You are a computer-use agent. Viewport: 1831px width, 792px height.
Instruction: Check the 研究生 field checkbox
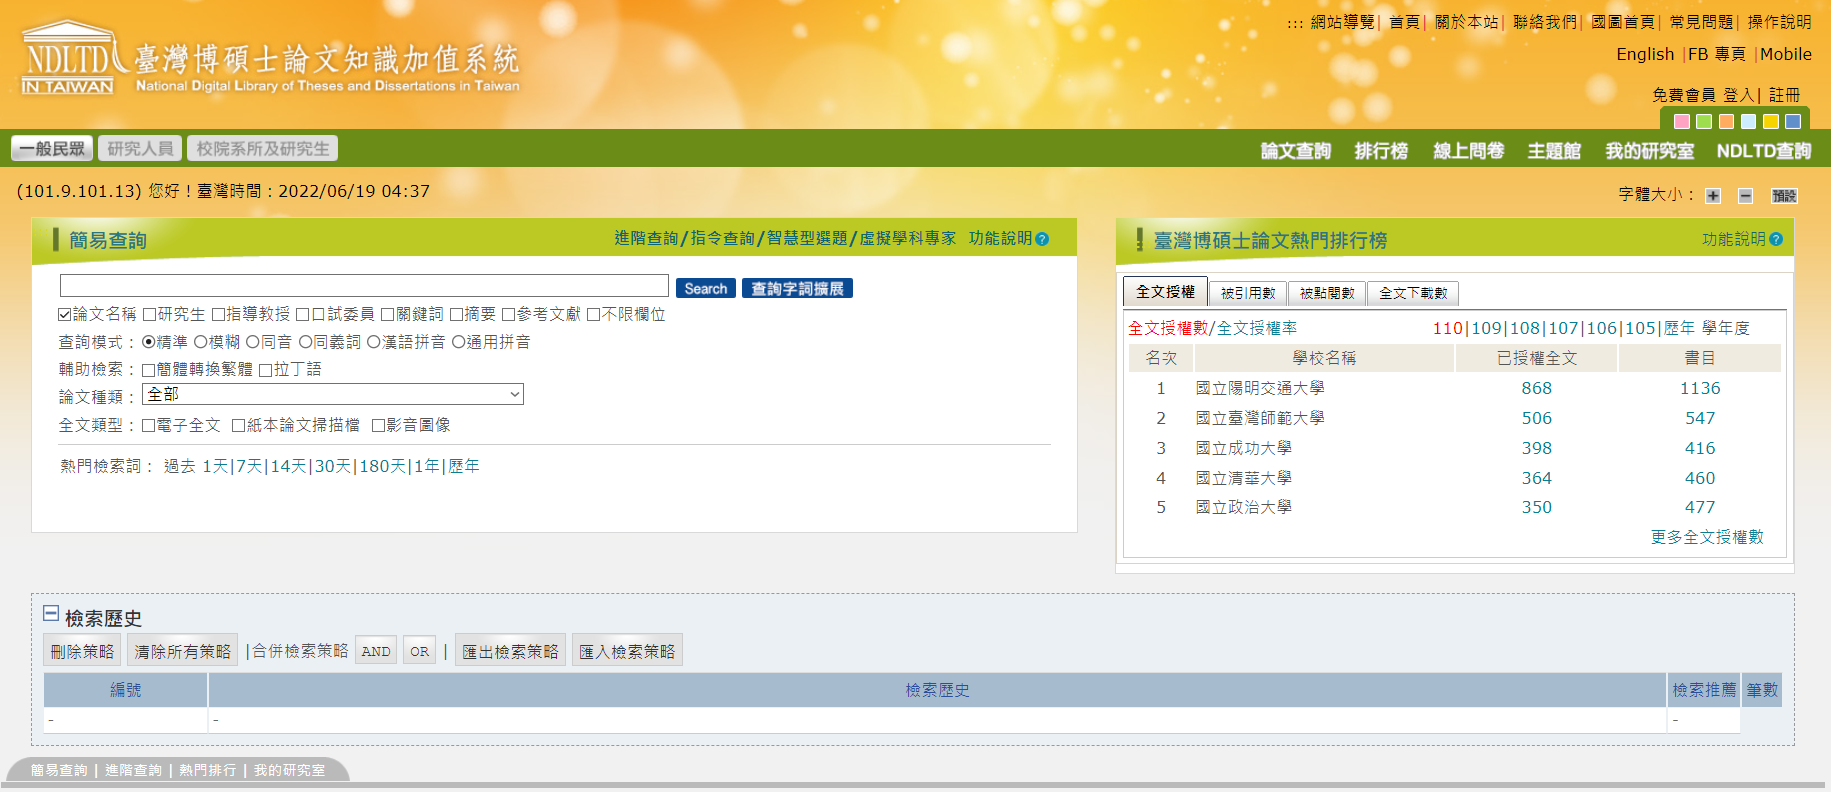point(149,315)
